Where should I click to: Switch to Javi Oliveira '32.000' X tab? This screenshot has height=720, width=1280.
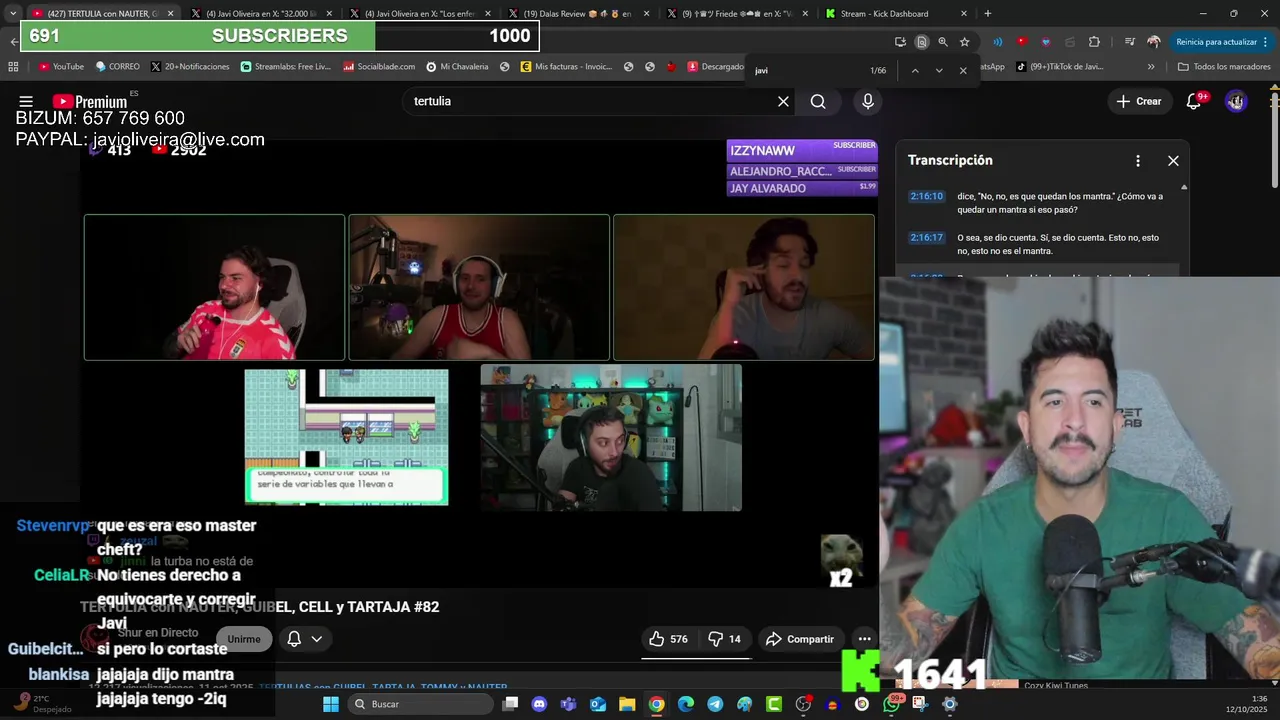click(263, 13)
